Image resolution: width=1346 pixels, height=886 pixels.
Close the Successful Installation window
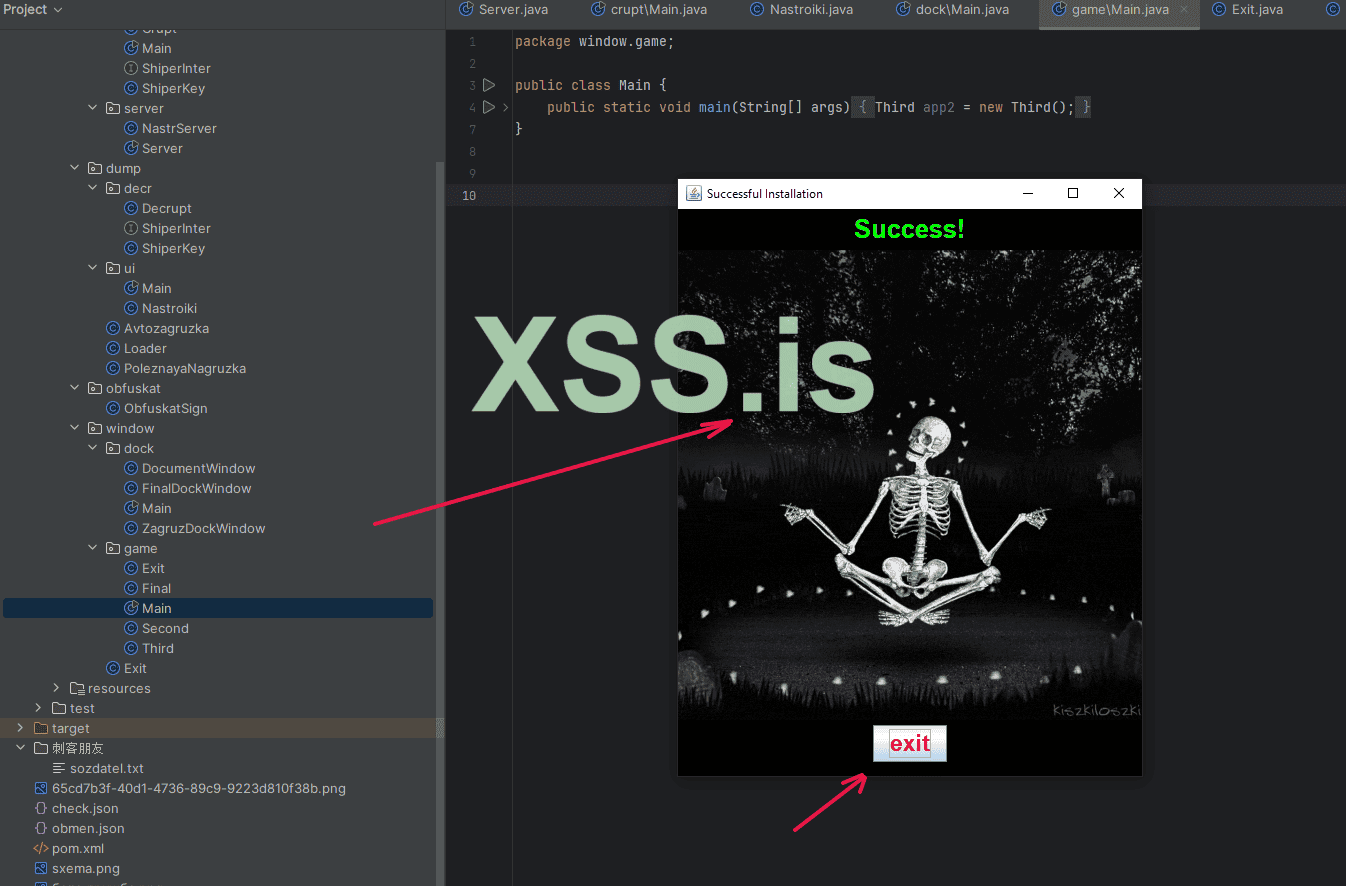click(x=1119, y=193)
